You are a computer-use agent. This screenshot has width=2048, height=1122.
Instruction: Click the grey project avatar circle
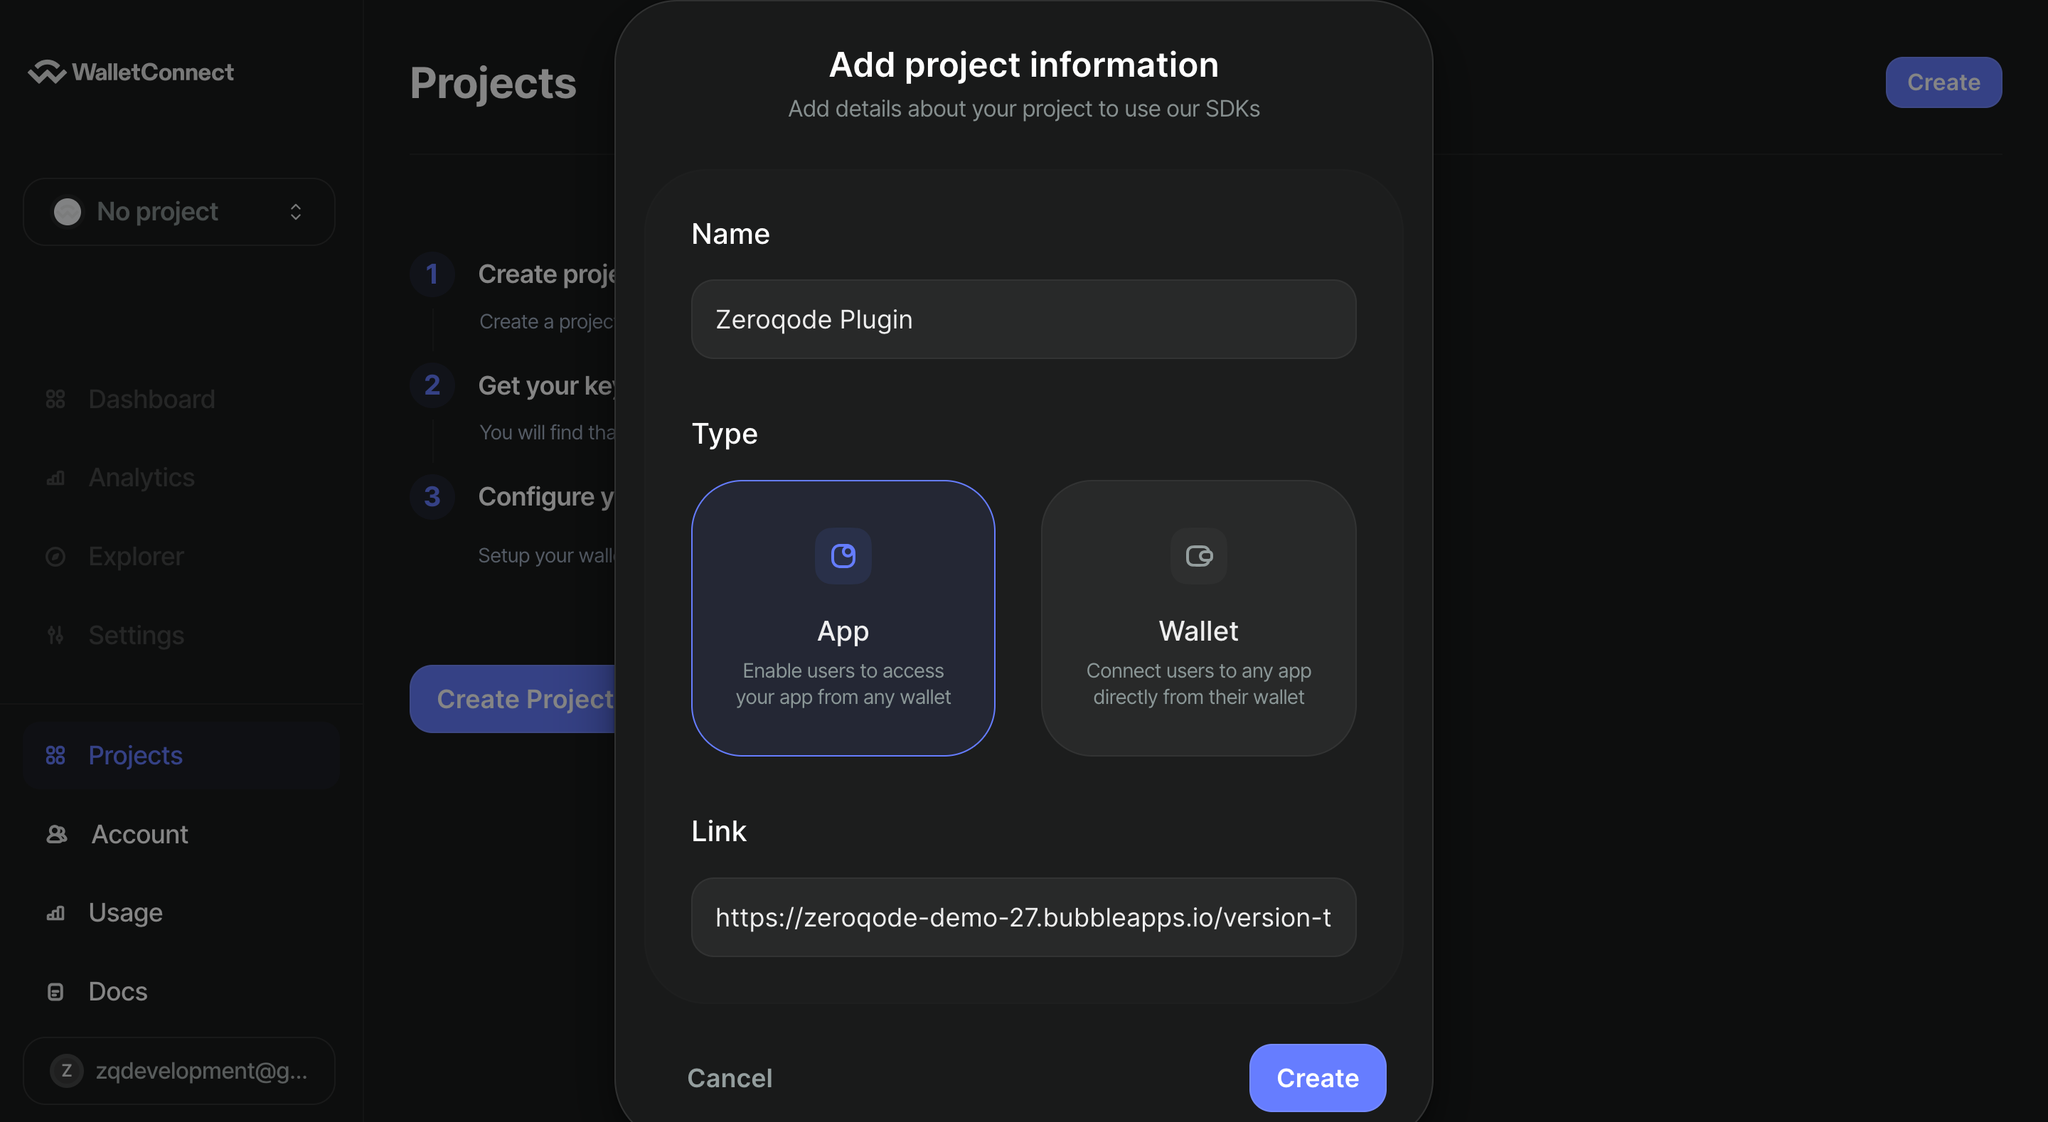coord(68,212)
